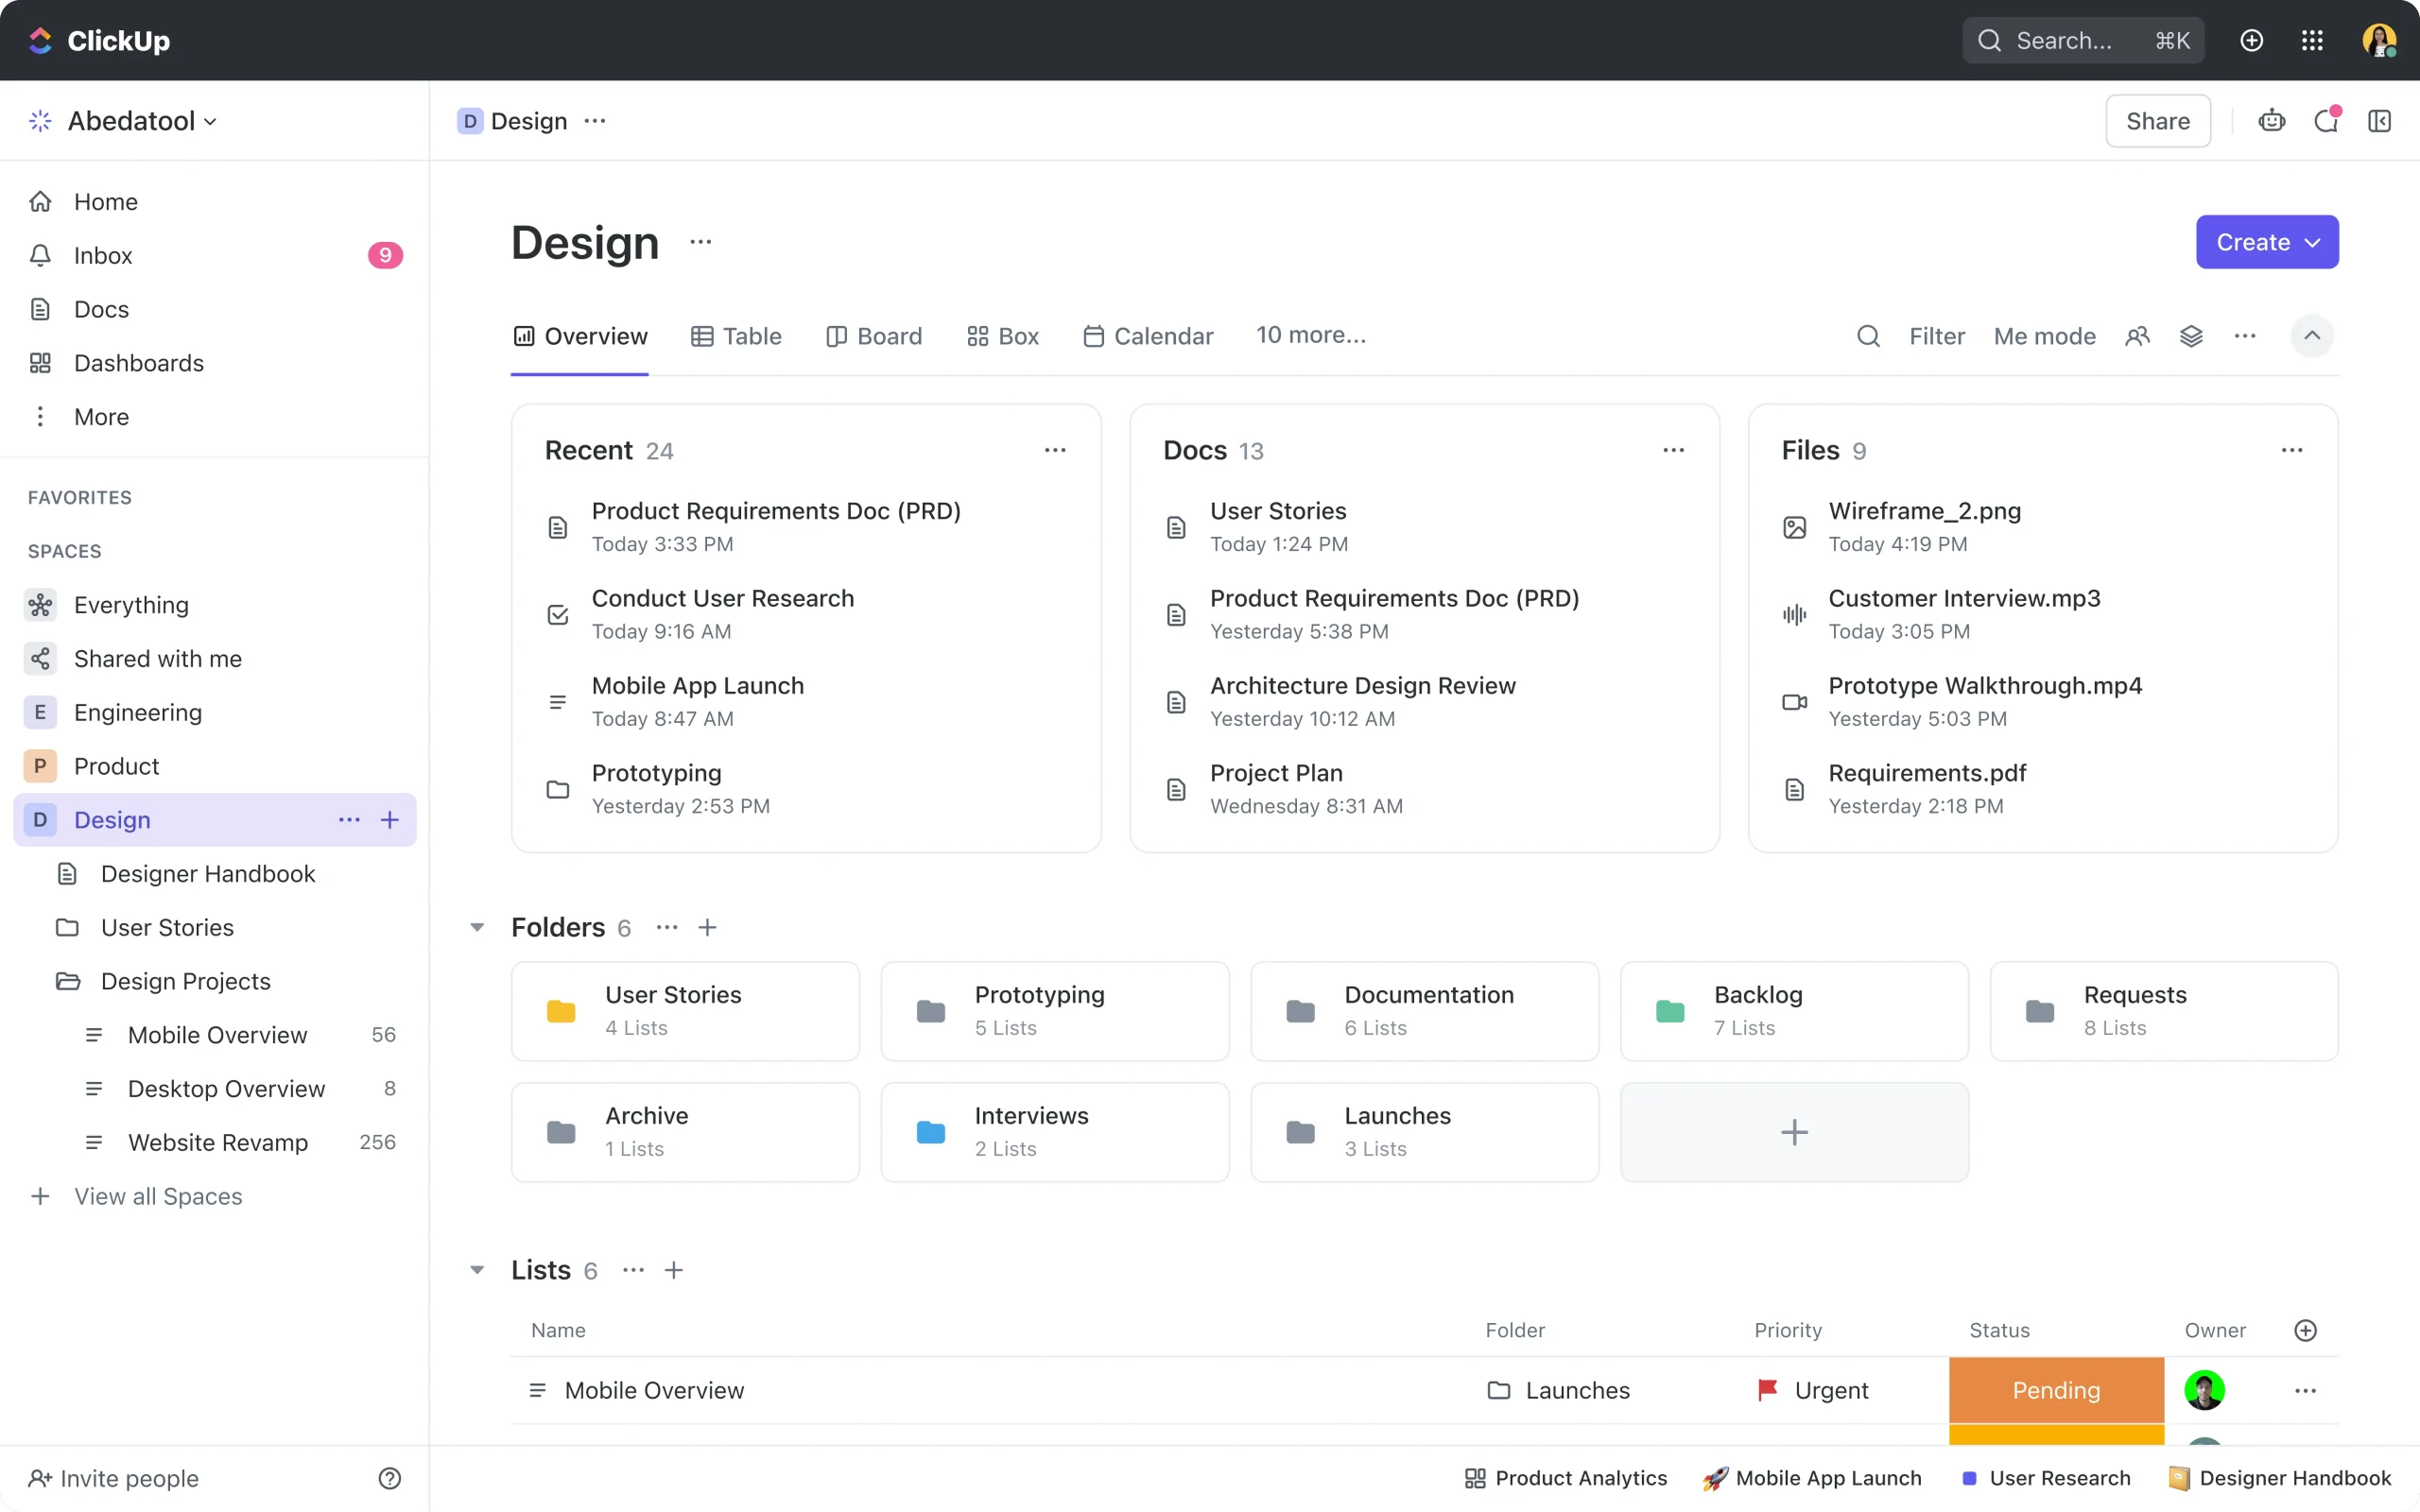Image resolution: width=2420 pixels, height=1512 pixels.
Task: Open the Create dropdown button
Action: [2266, 242]
